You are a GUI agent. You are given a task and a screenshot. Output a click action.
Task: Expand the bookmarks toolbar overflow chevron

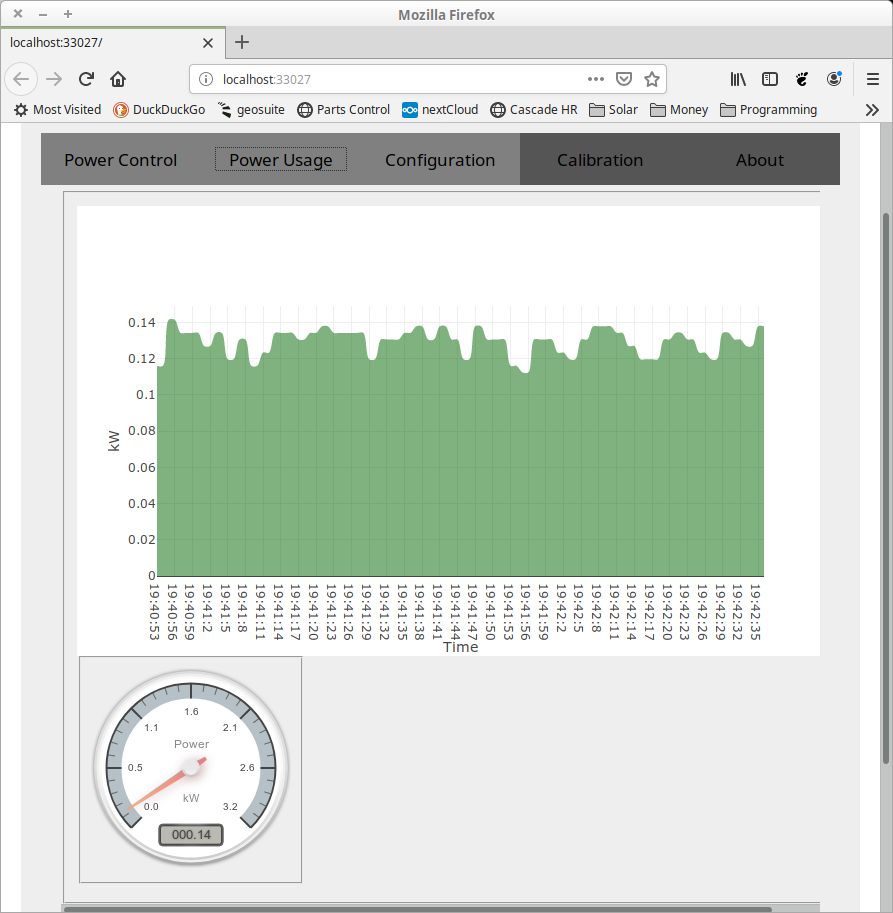[872, 110]
